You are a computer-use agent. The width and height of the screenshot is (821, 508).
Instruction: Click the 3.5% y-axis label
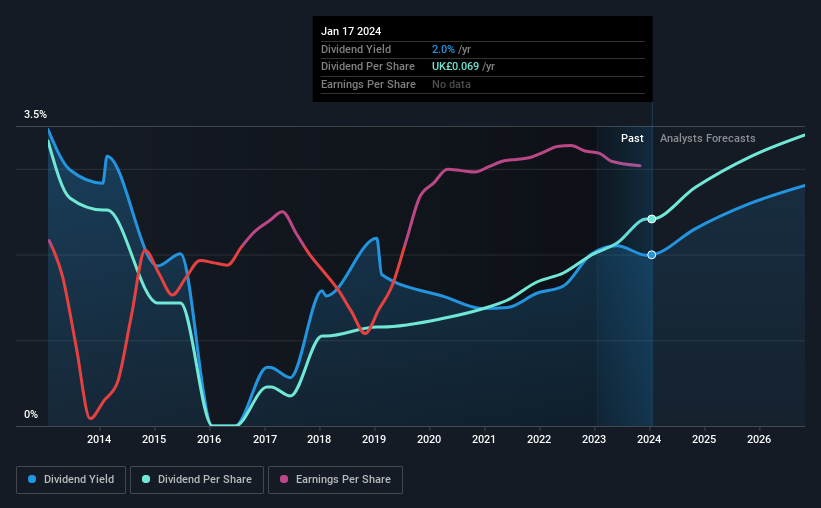pyautogui.click(x=35, y=114)
